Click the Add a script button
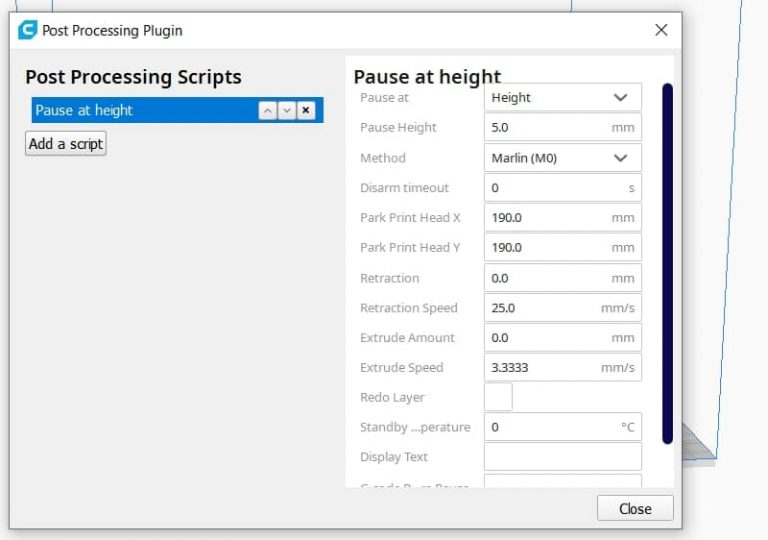The width and height of the screenshot is (768, 540). [66, 144]
